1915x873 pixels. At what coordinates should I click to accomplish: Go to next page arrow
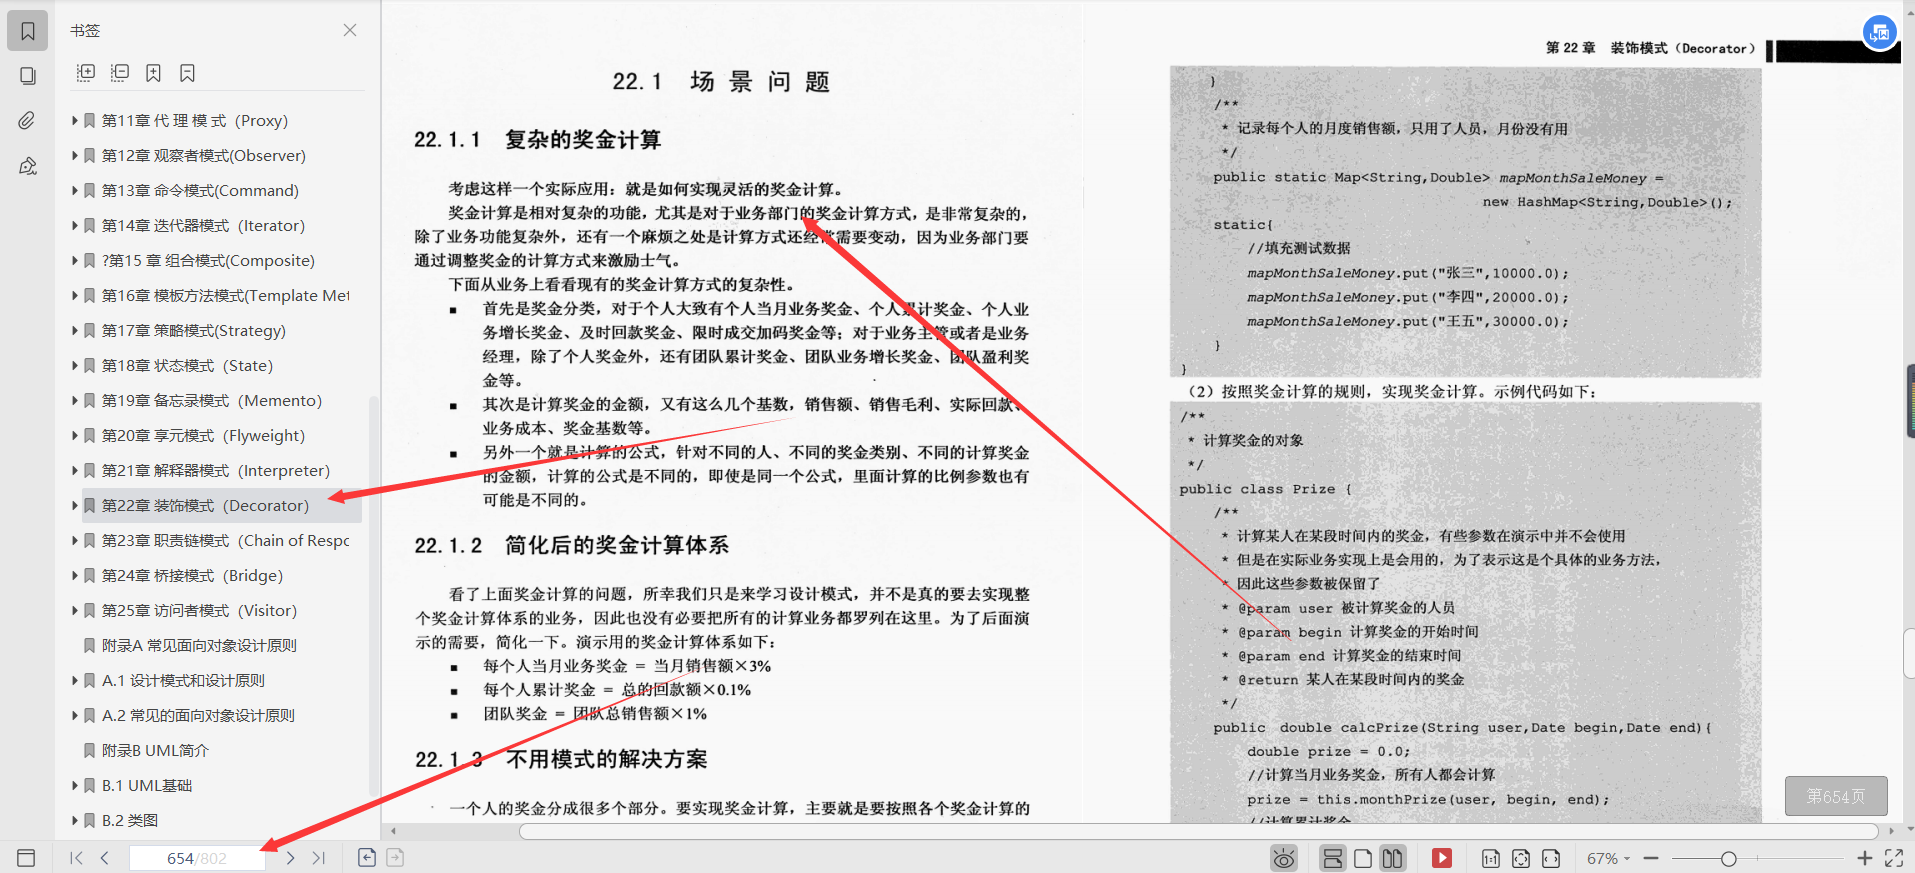pos(290,858)
